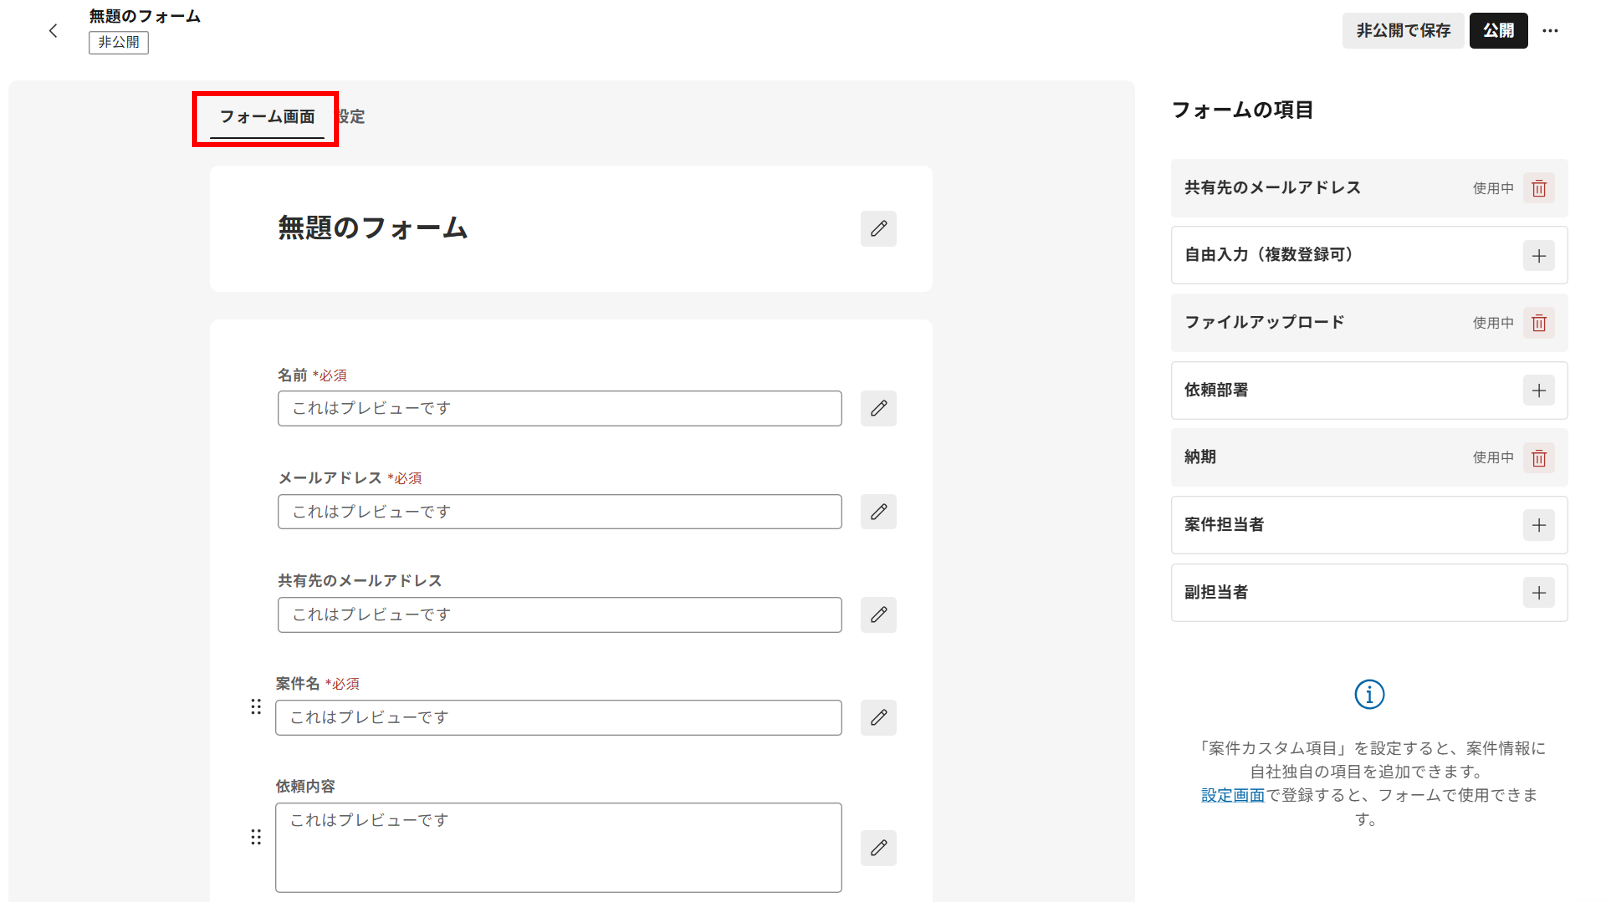Click the 非公開で保存 button

(x=1403, y=31)
